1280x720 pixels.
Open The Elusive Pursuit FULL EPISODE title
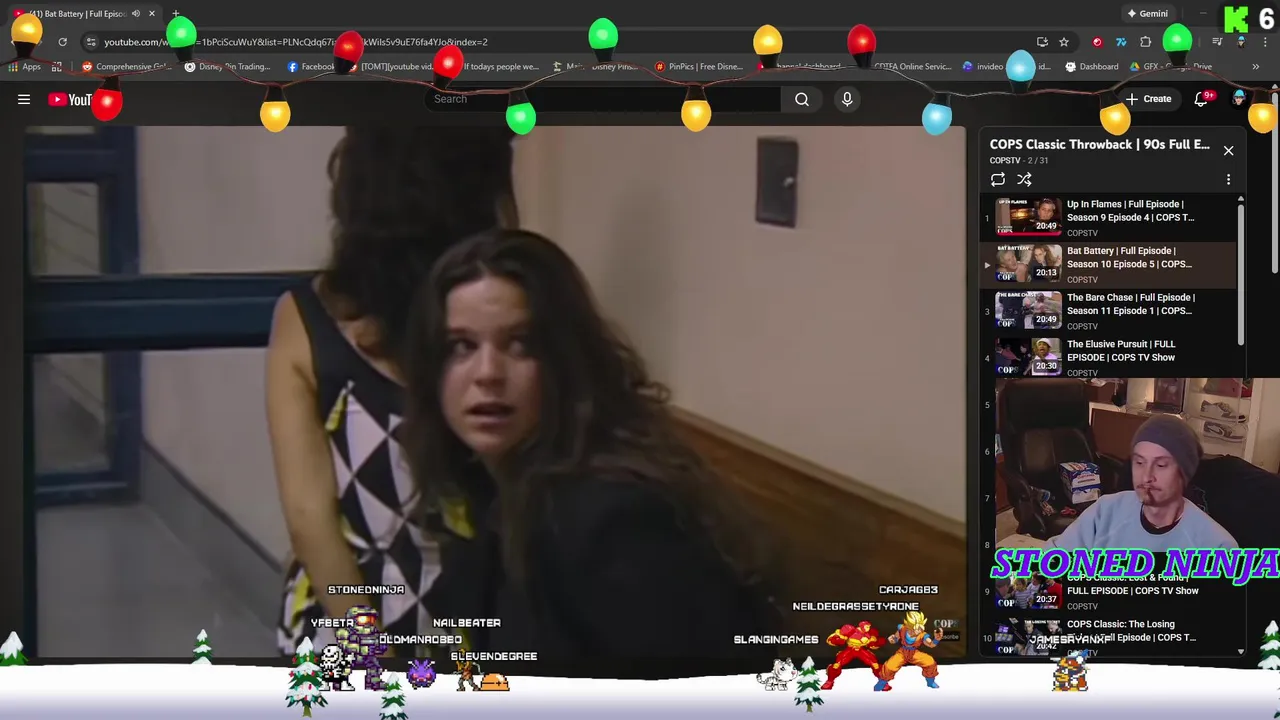1121,351
